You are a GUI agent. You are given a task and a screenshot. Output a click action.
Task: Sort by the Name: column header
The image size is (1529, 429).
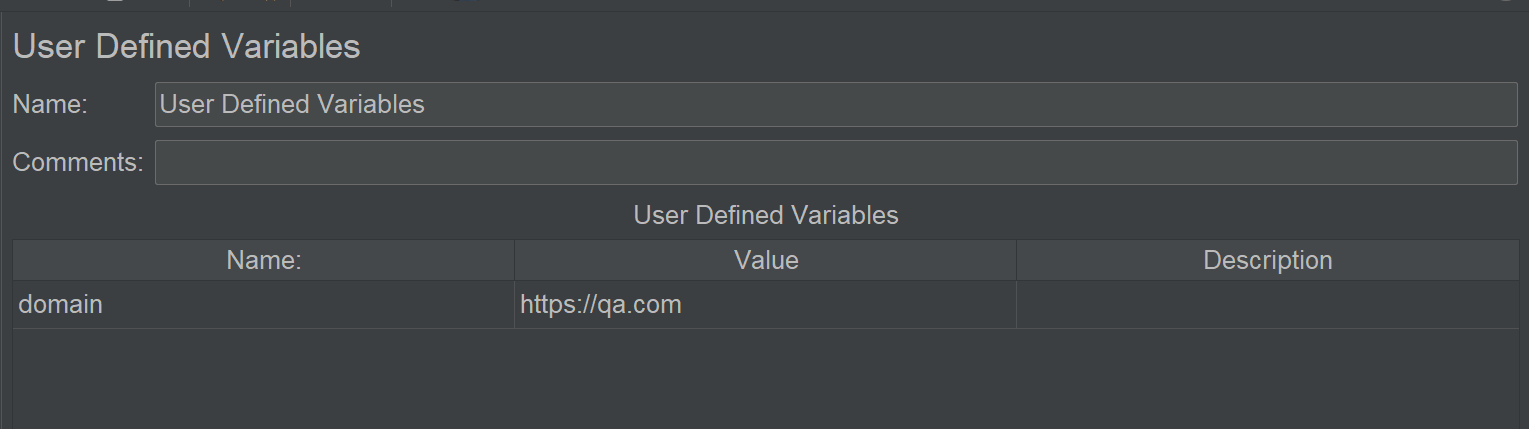tap(264, 260)
